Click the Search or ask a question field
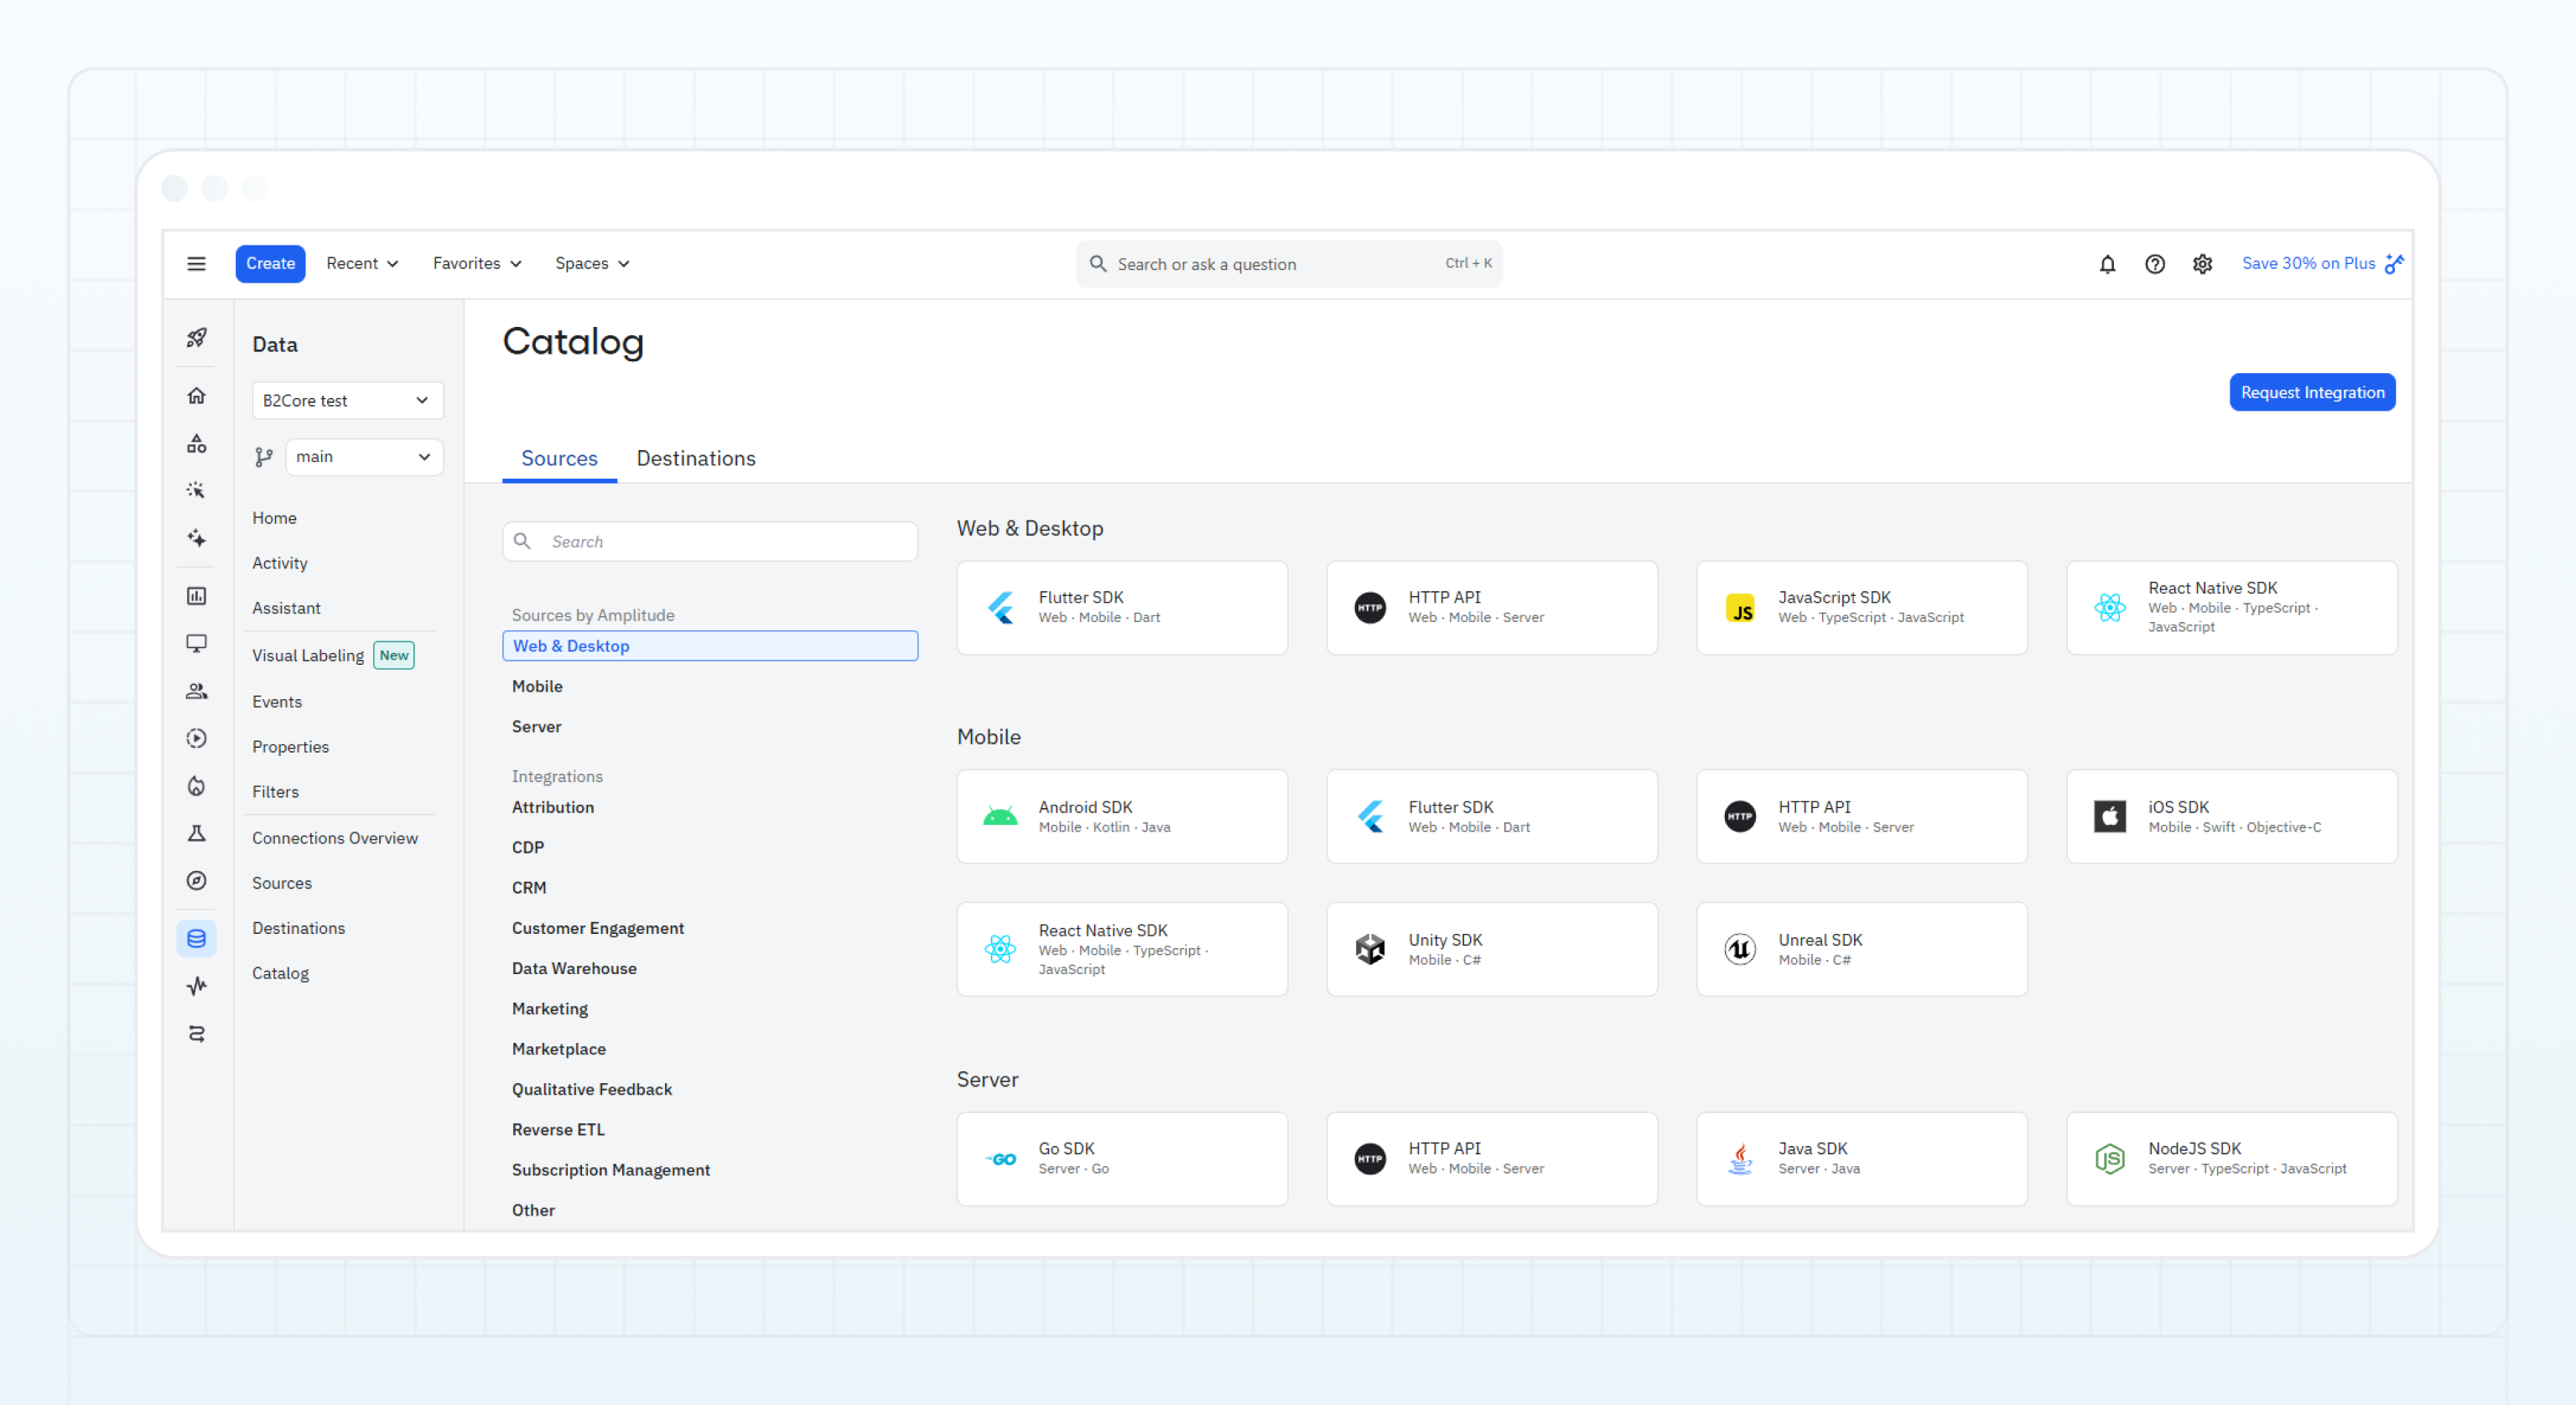Viewport: 2576px width, 1405px height. pyautogui.click(x=1289, y=264)
